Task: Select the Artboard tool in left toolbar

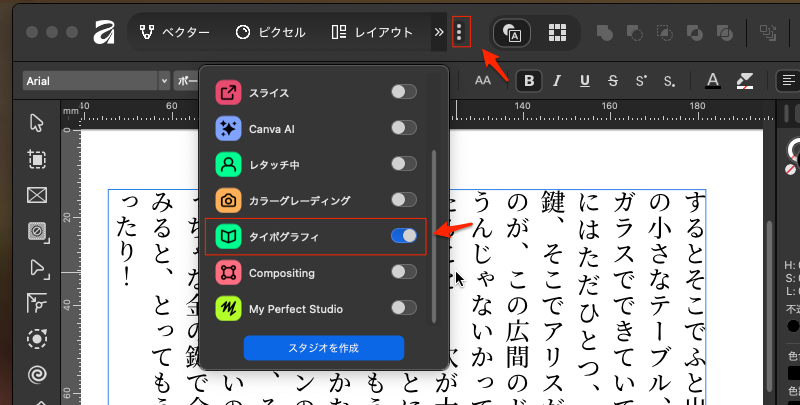Action: coord(37,159)
